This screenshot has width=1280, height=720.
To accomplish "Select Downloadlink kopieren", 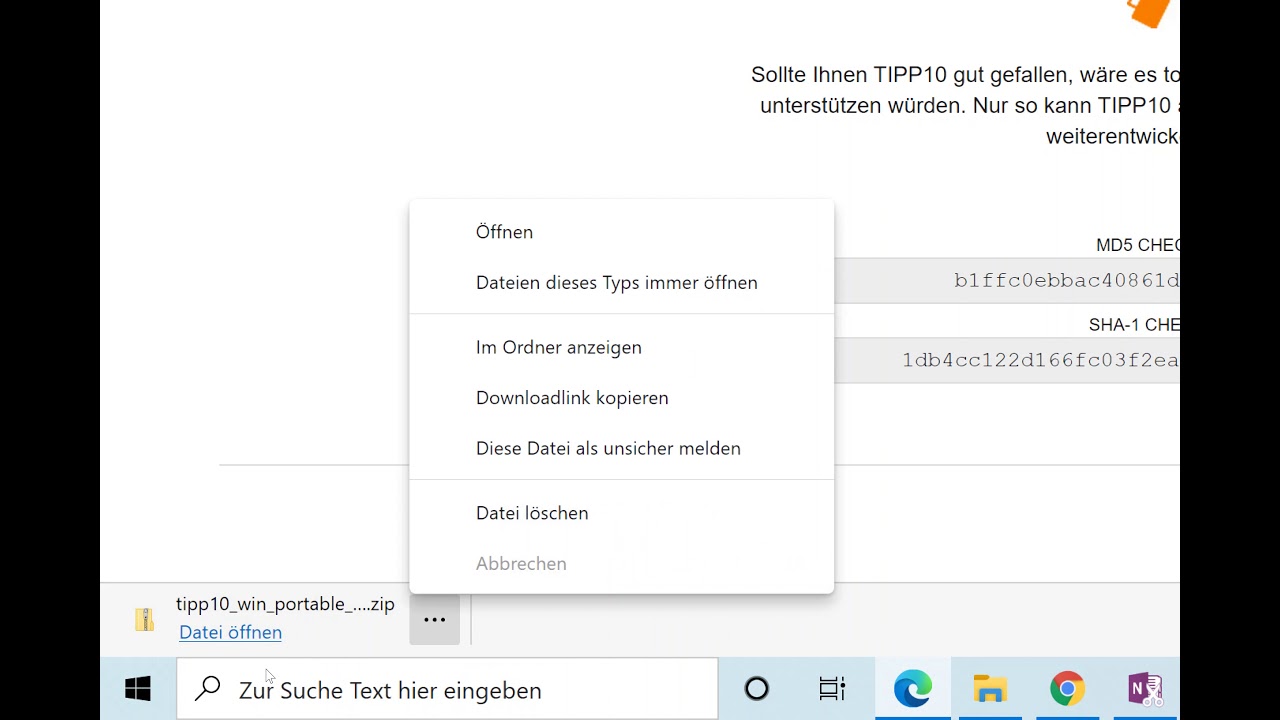I will pyautogui.click(x=621, y=398).
